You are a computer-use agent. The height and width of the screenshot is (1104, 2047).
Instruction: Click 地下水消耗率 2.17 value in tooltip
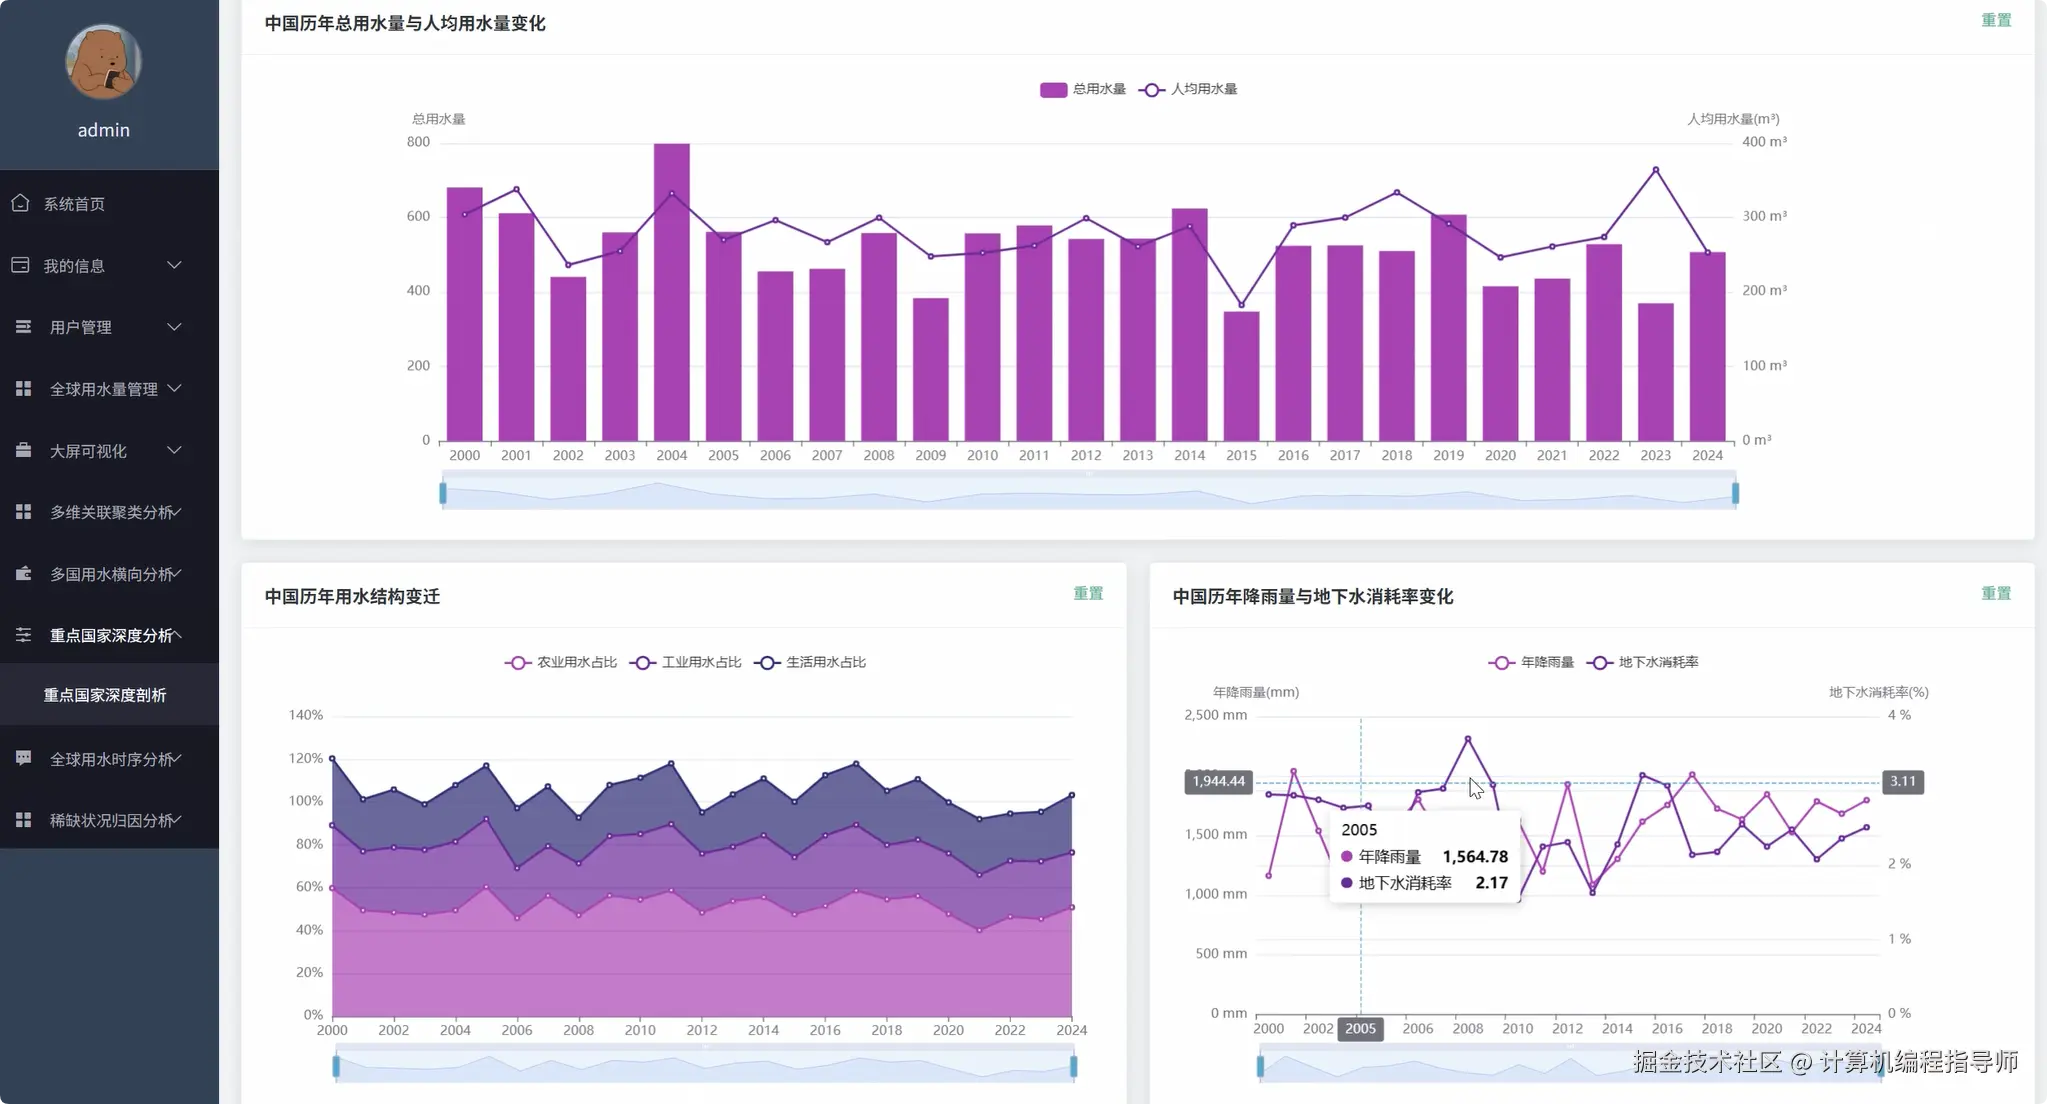1491,883
